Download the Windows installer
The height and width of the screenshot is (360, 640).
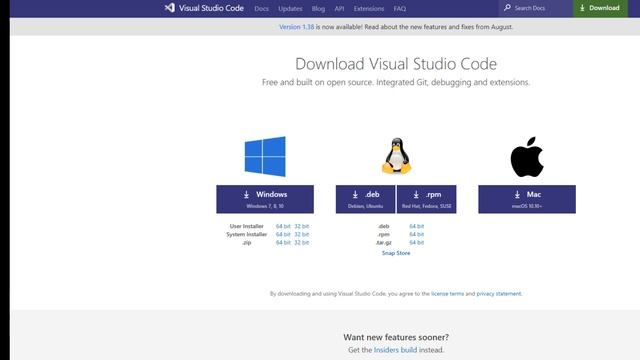[265, 199]
